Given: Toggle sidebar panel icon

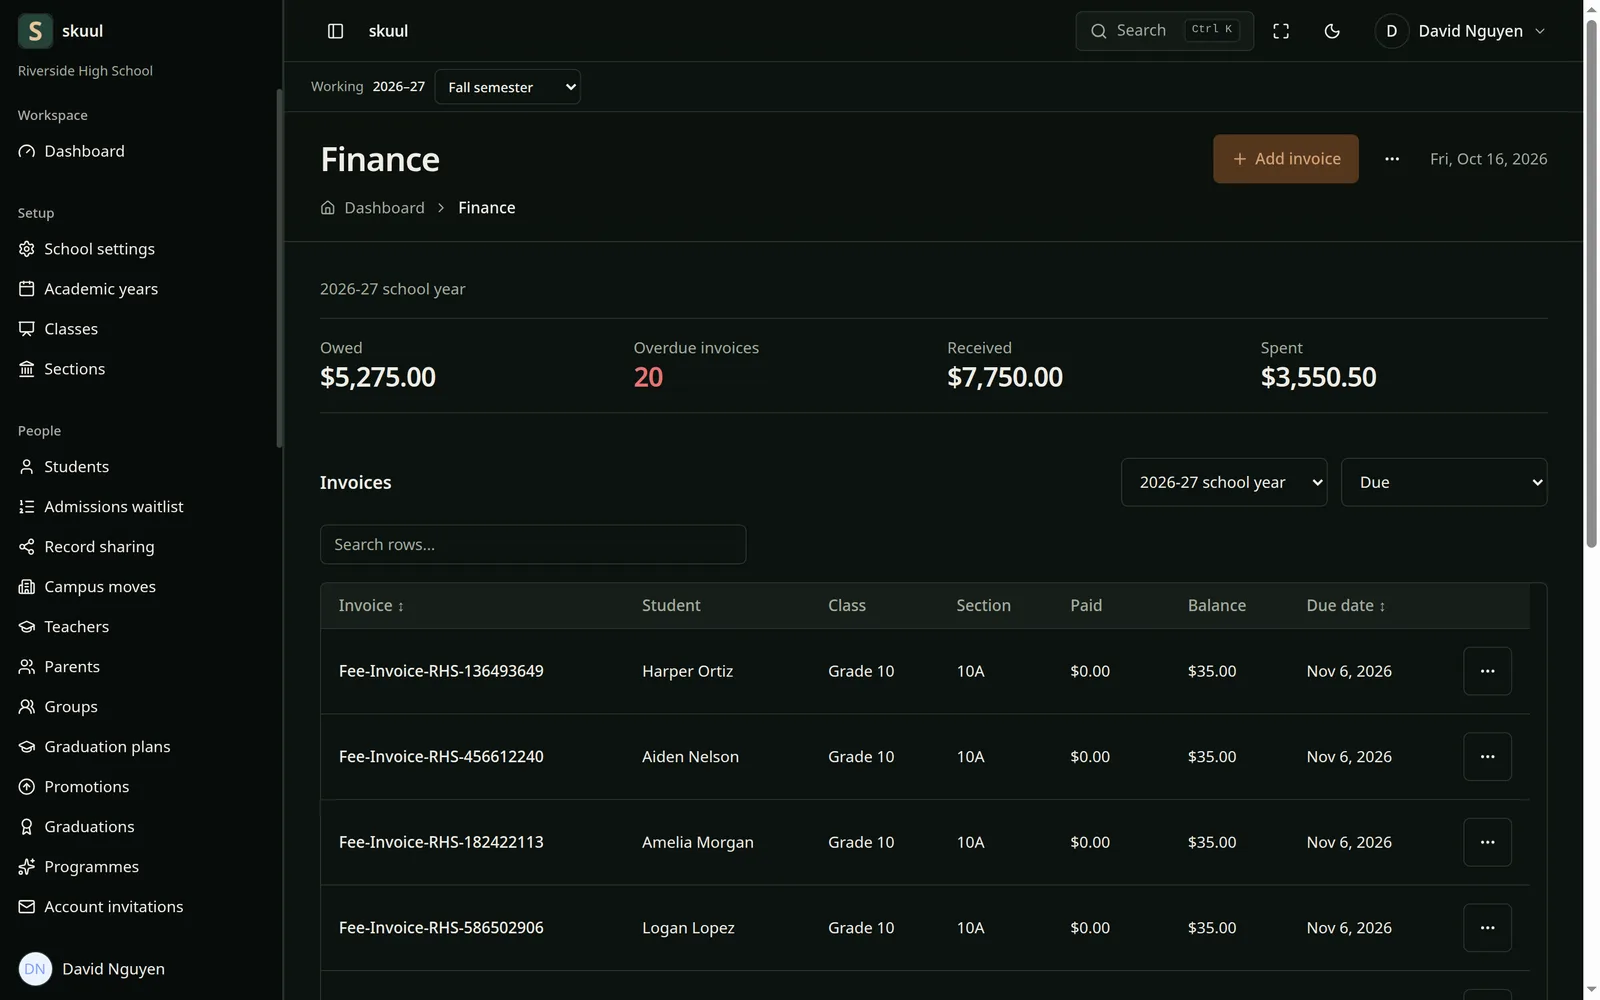Looking at the screenshot, I should point(336,31).
